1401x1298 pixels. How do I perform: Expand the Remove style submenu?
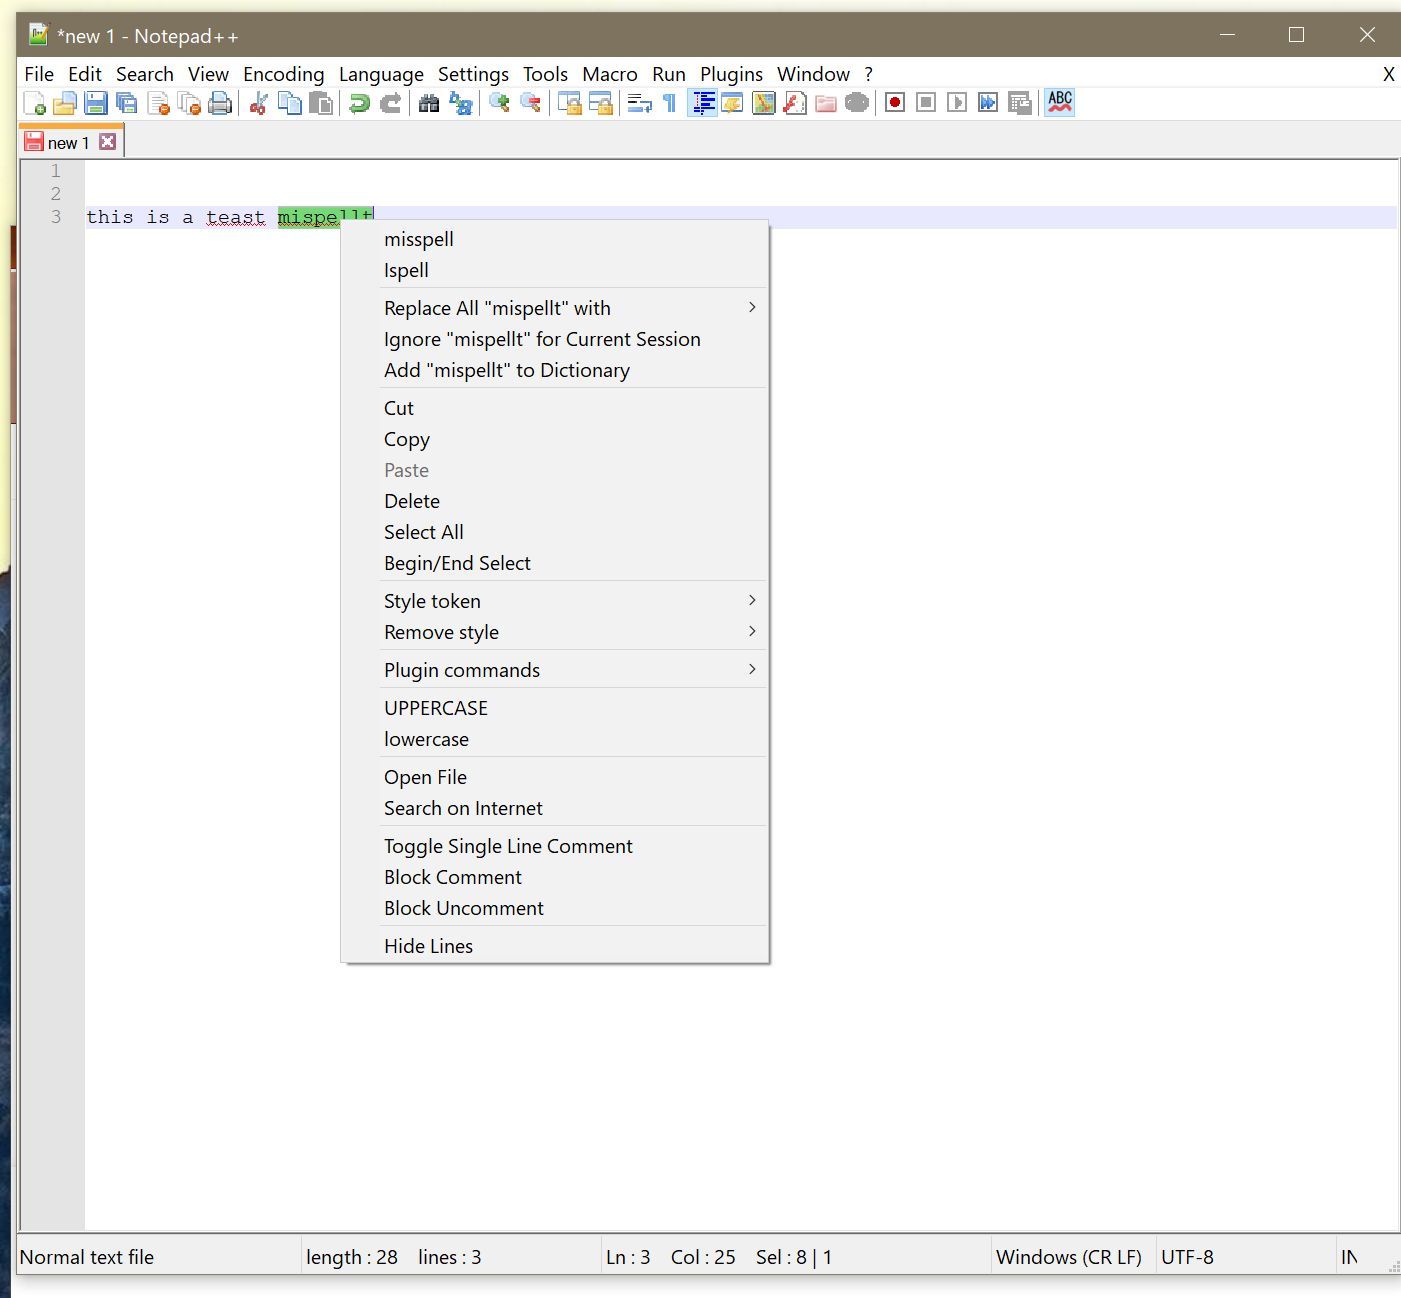pos(555,632)
